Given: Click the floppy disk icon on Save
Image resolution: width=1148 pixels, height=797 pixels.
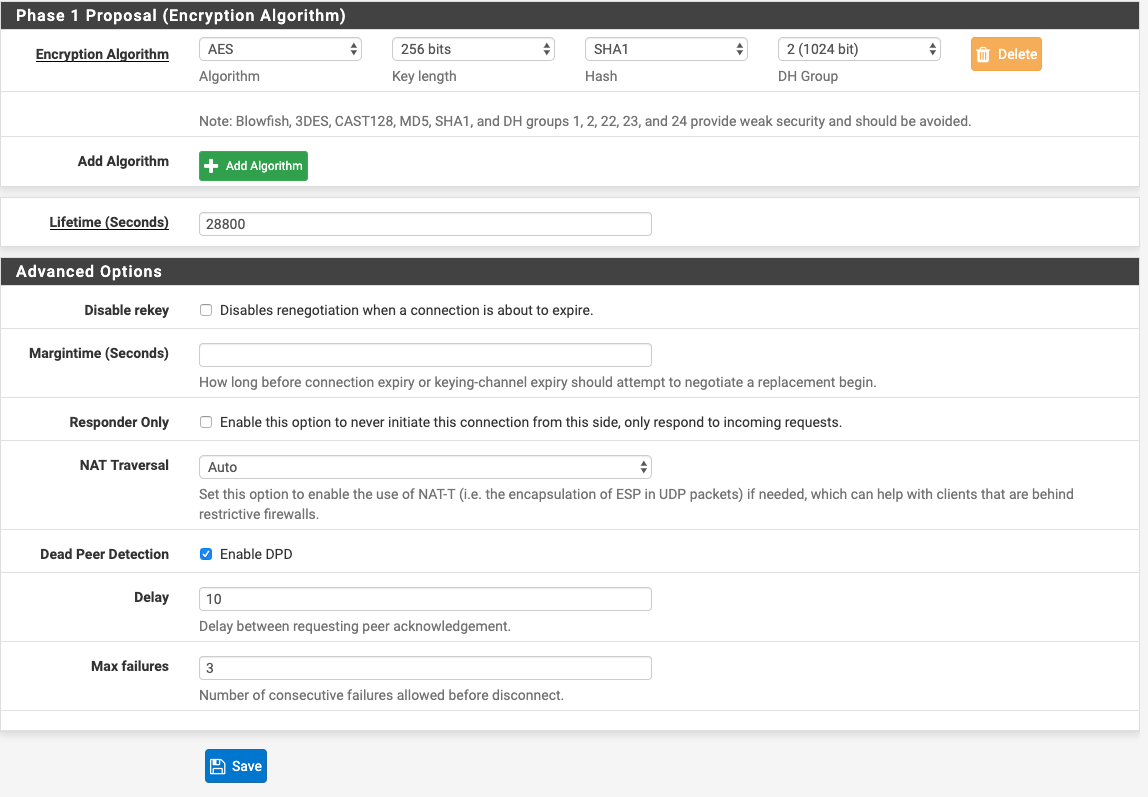Looking at the screenshot, I should point(218,766).
